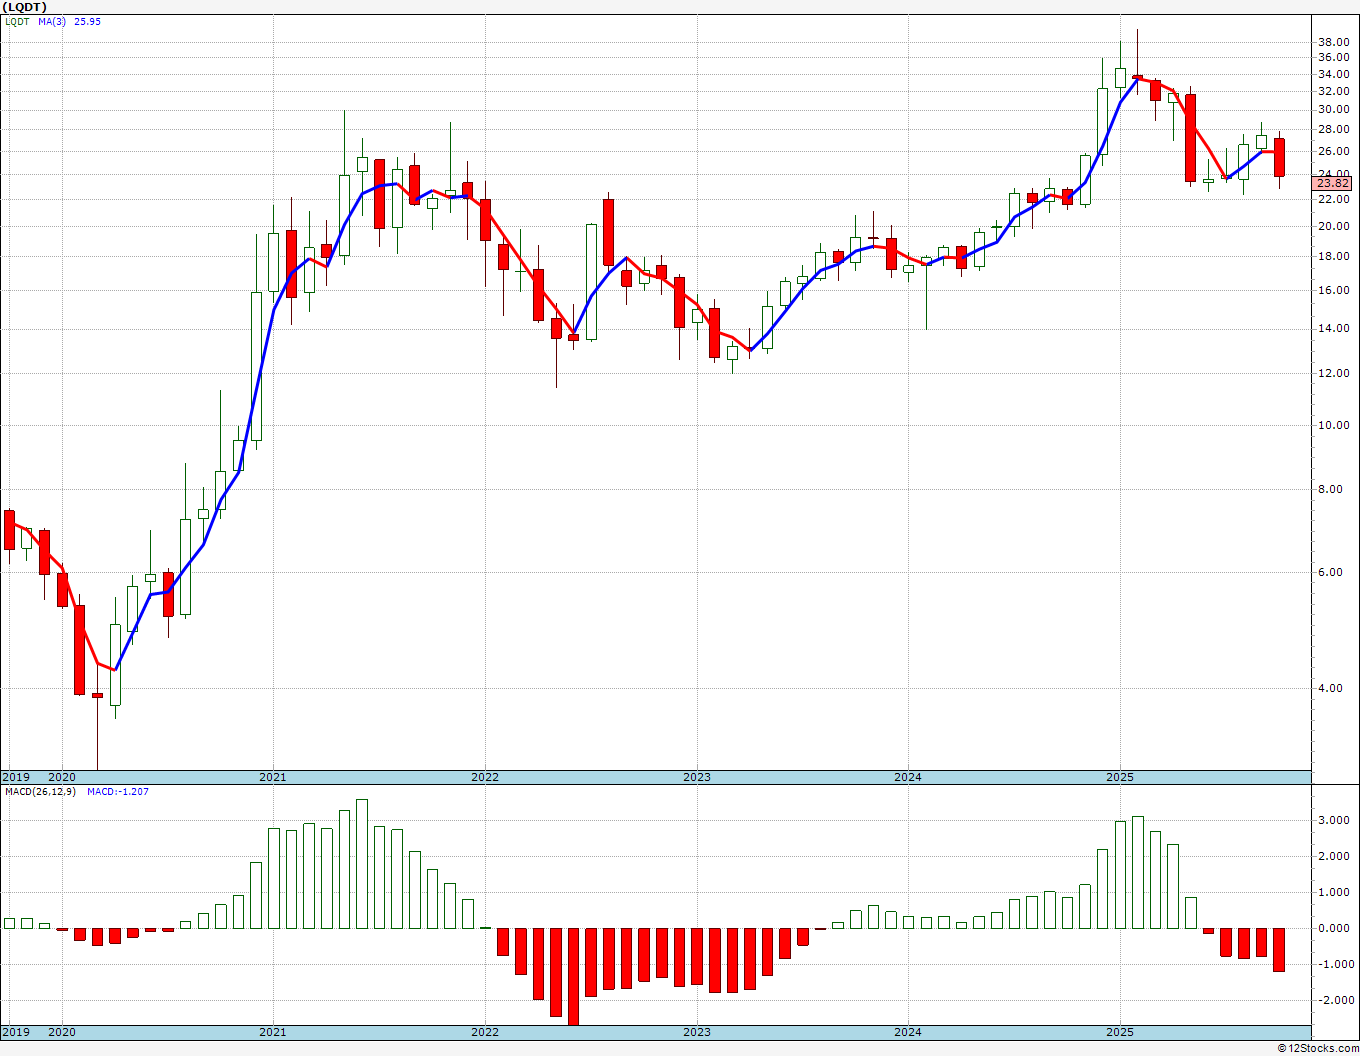The width and height of the screenshot is (1360, 1056).
Task: Click the lowest red MACD bar in 2022
Action: pyautogui.click(x=573, y=975)
